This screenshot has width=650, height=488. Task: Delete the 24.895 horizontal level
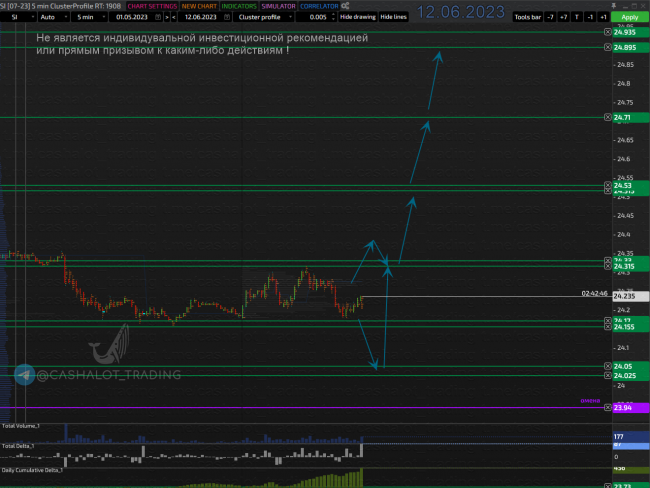[x=608, y=48]
